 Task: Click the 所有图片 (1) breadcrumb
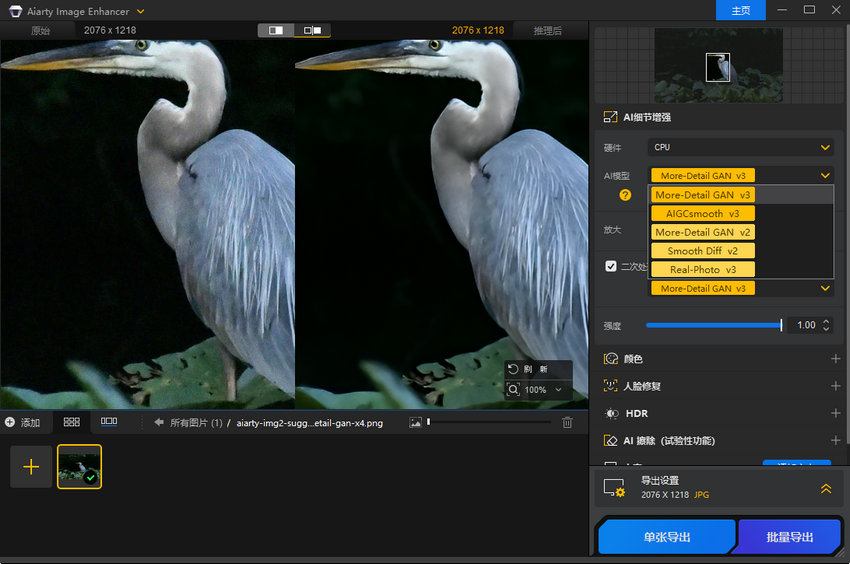click(x=196, y=423)
